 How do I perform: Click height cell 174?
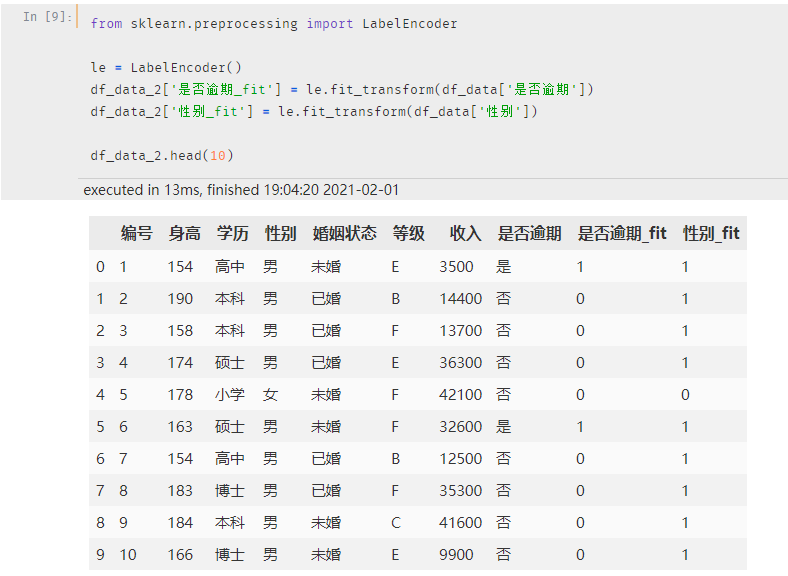pyautogui.click(x=180, y=362)
